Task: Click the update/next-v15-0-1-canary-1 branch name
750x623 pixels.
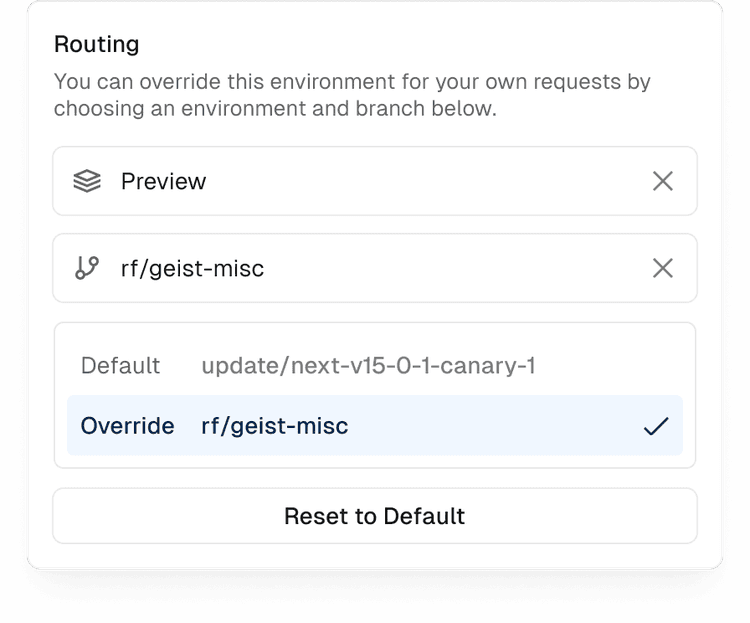Action: (368, 366)
